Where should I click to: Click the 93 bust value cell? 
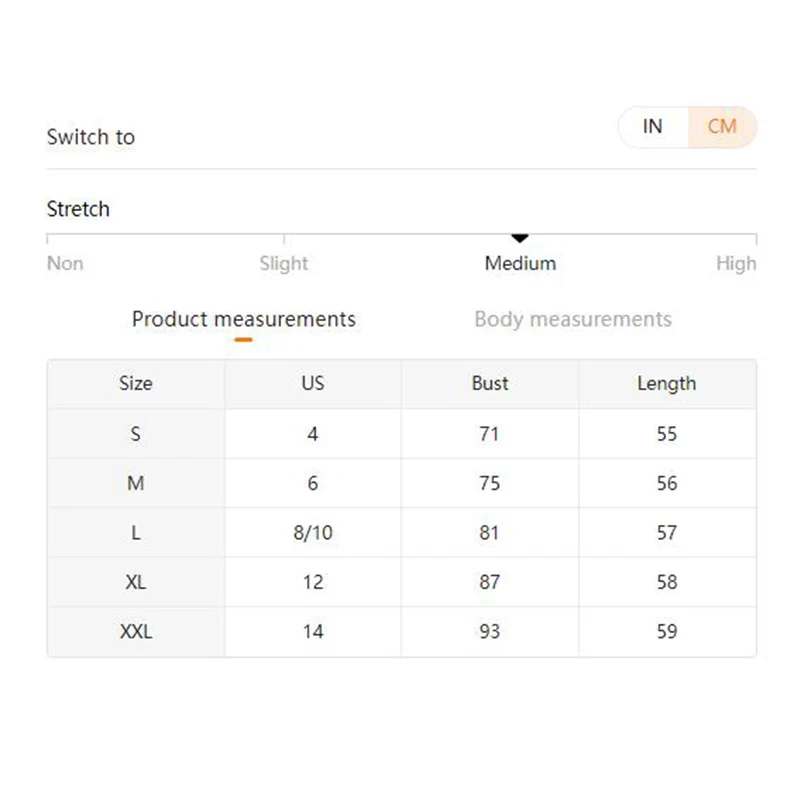[490, 632]
